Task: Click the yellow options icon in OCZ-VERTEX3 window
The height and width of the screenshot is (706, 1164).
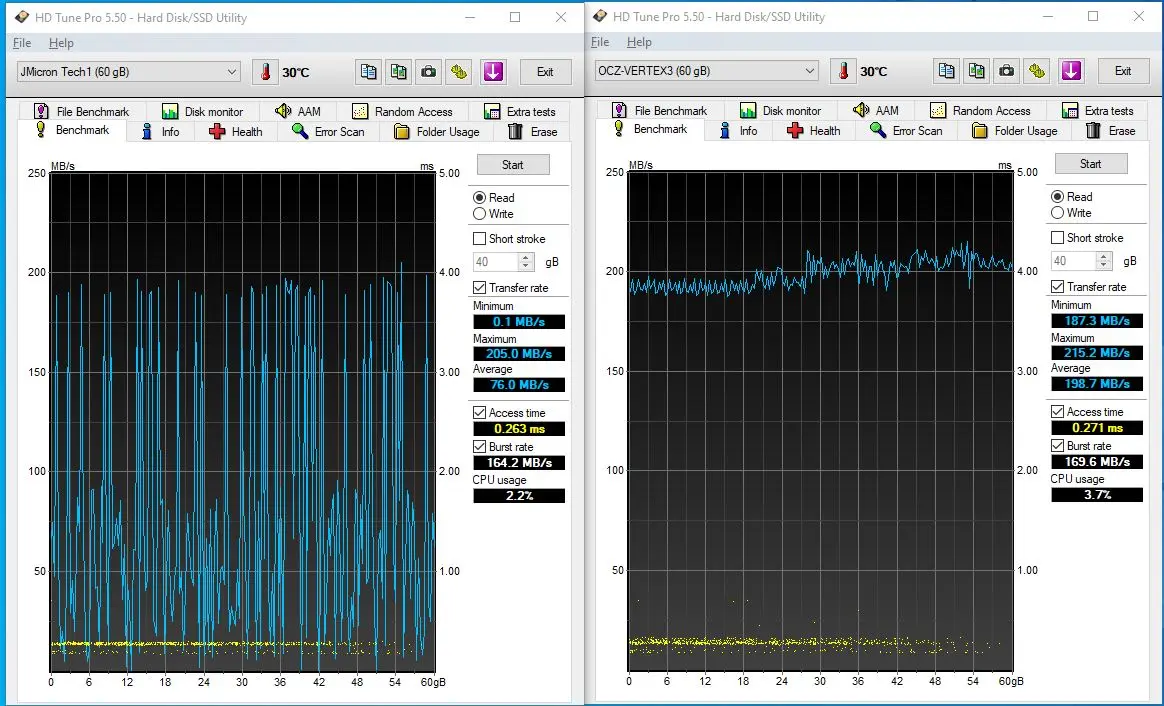Action: pyautogui.click(x=1038, y=71)
